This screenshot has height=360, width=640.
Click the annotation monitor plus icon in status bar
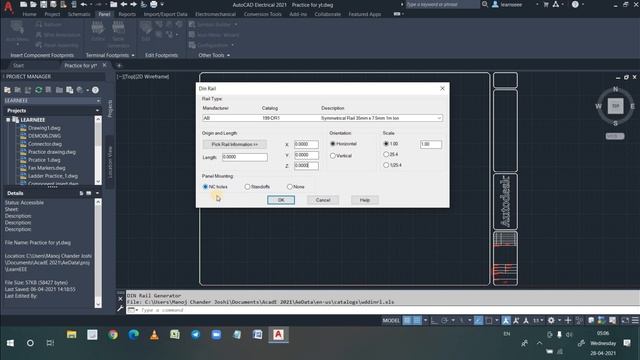[568, 320]
